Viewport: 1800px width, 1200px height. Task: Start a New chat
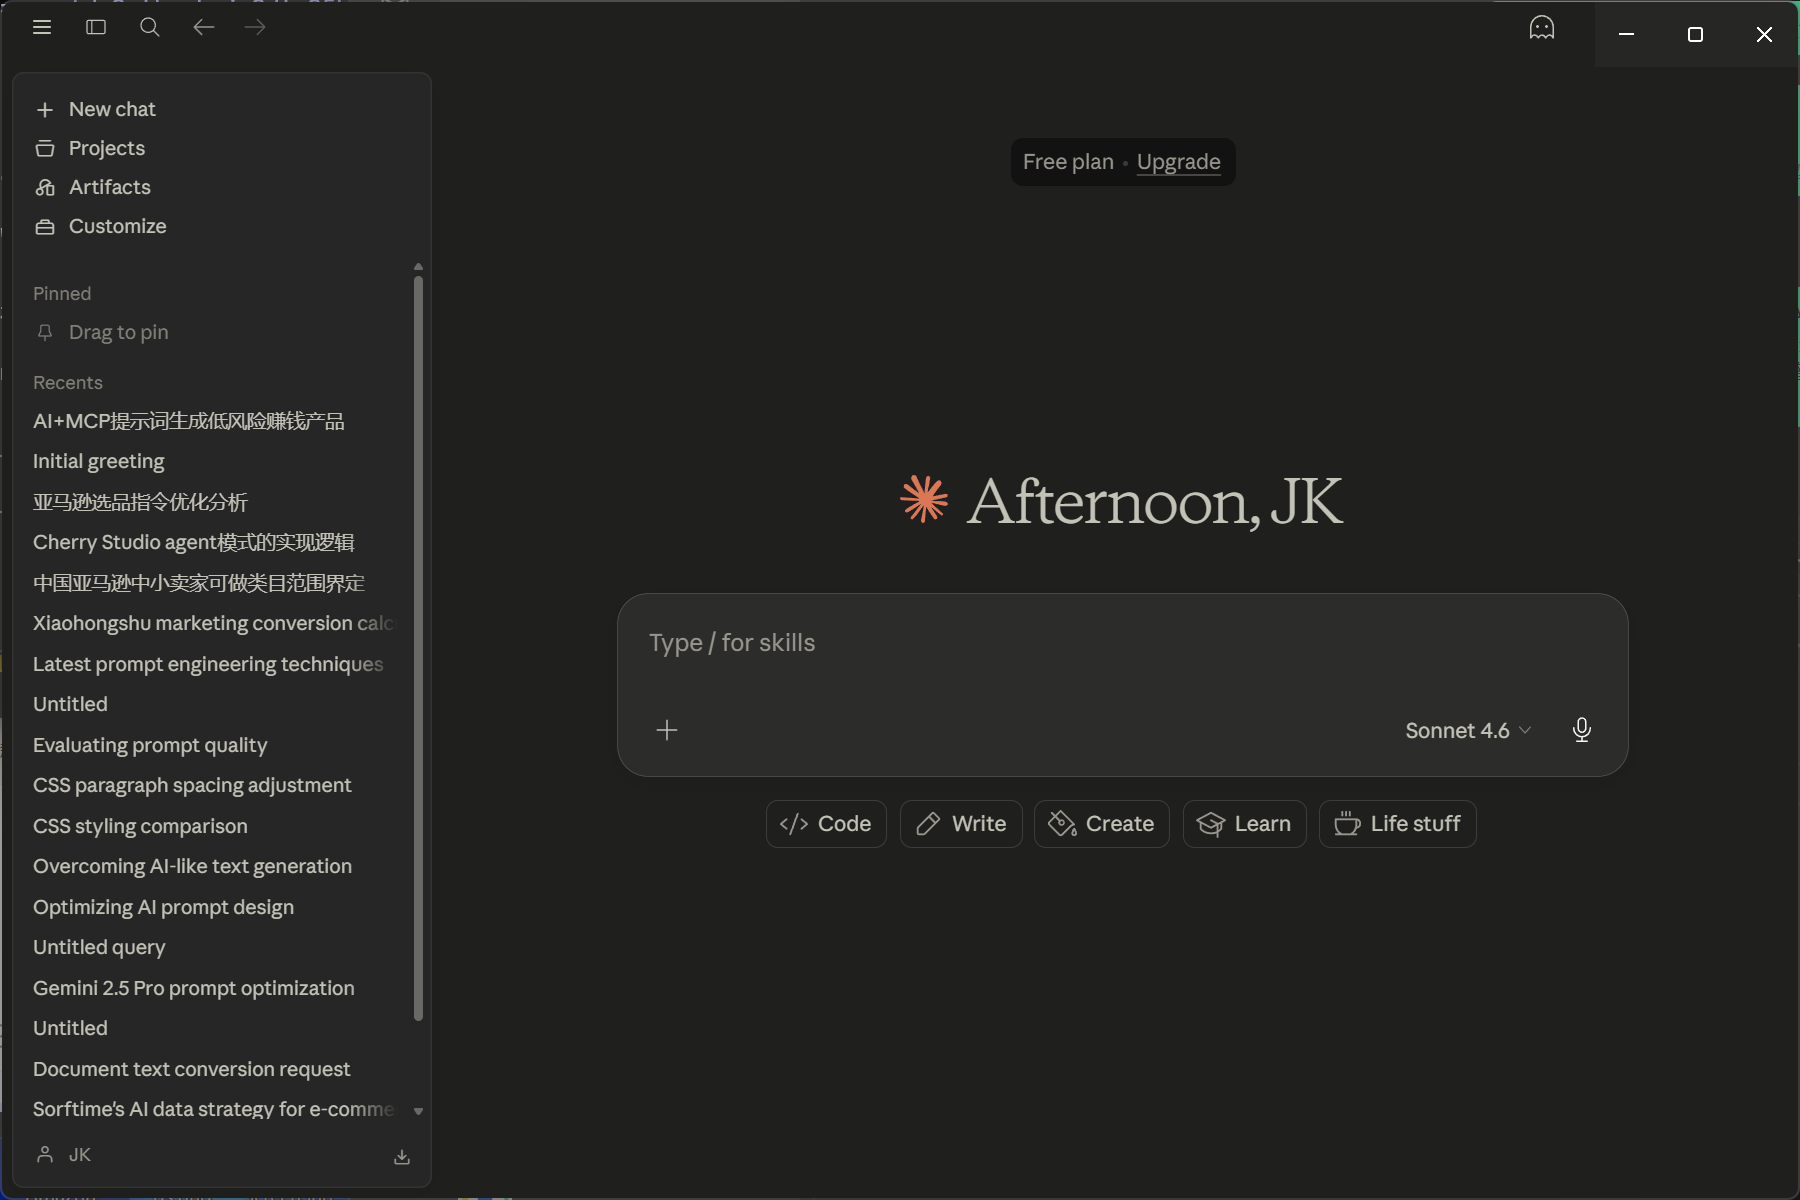pos(112,109)
